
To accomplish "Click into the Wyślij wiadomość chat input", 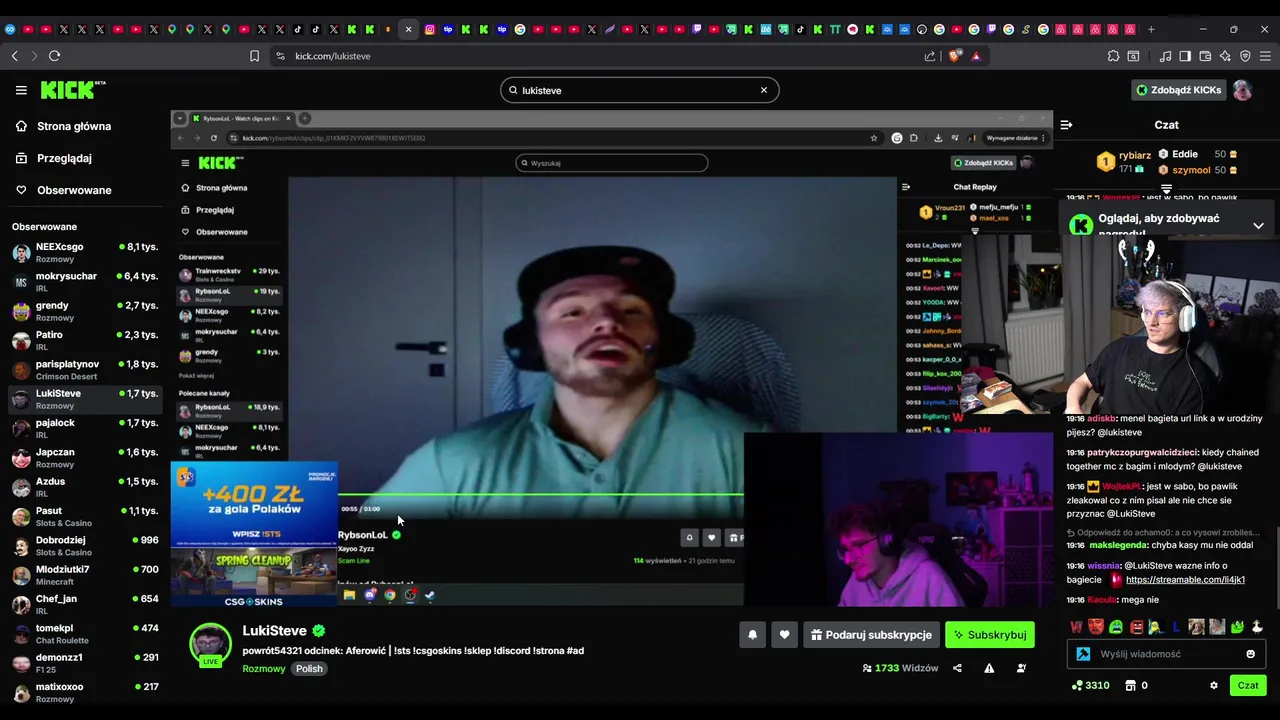I will coord(1168,654).
